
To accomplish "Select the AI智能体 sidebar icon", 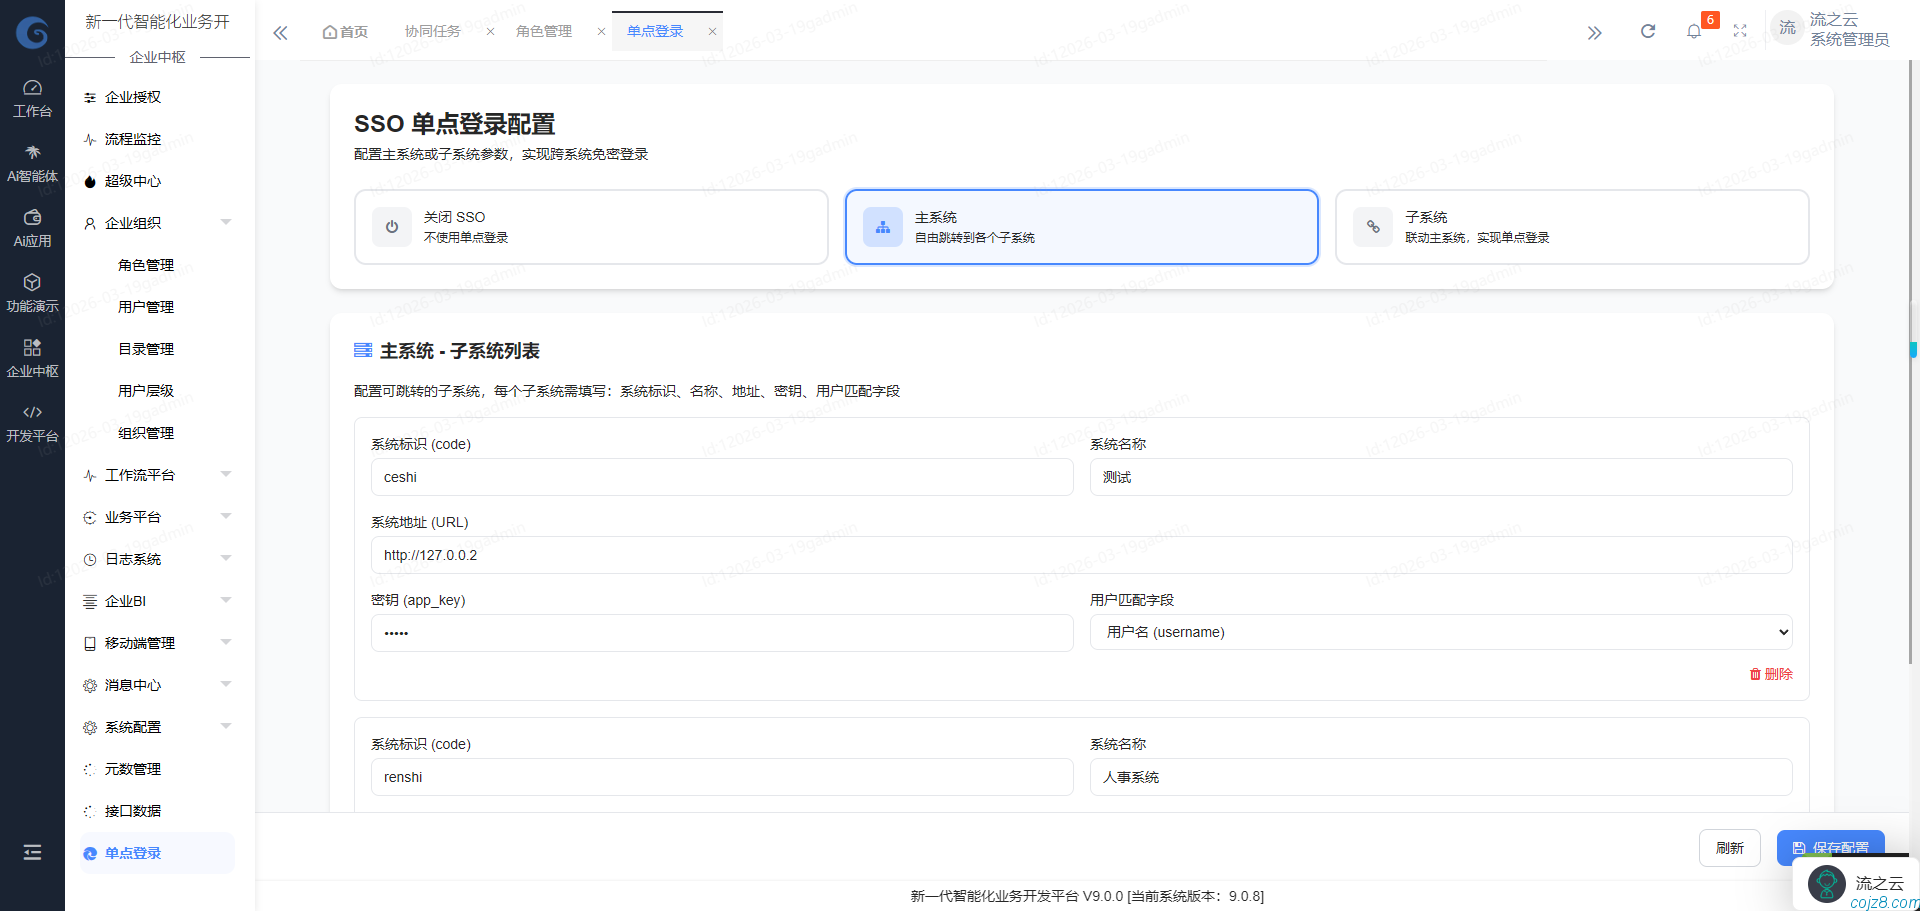I will click(32, 160).
